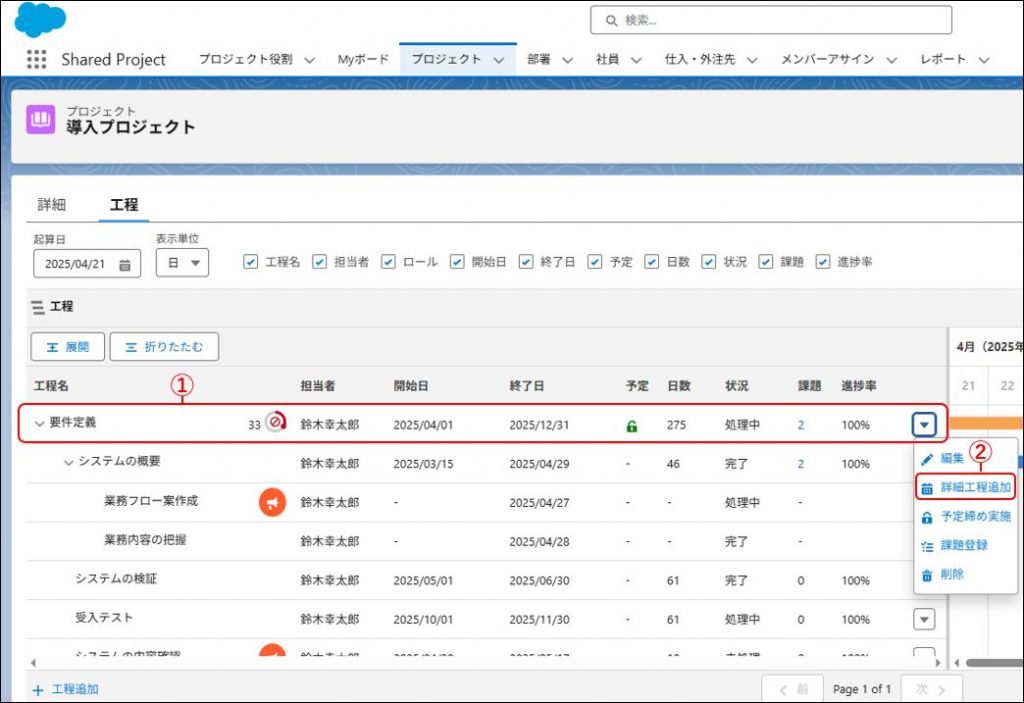This screenshot has width=1024, height=703.
Task: Click the calendar icon in 起算日 field
Action: [x=125, y=265]
